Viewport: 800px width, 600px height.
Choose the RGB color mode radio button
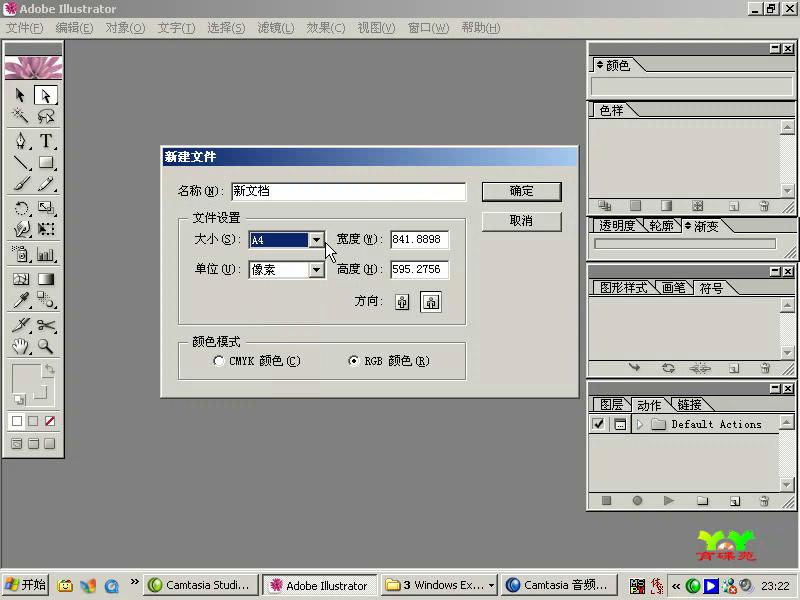pyautogui.click(x=353, y=361)
